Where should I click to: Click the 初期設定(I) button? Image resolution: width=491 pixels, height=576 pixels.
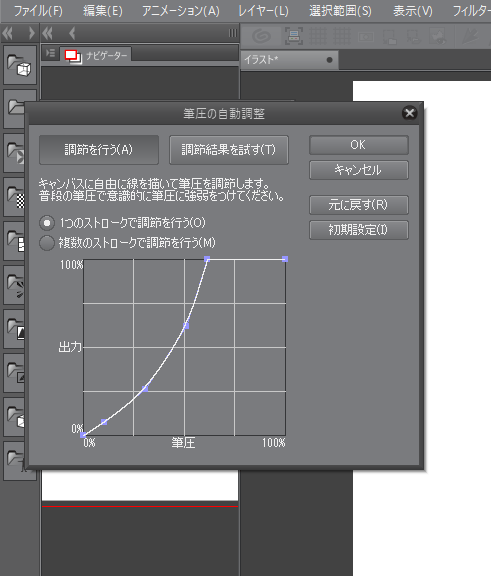coord(359,230)
